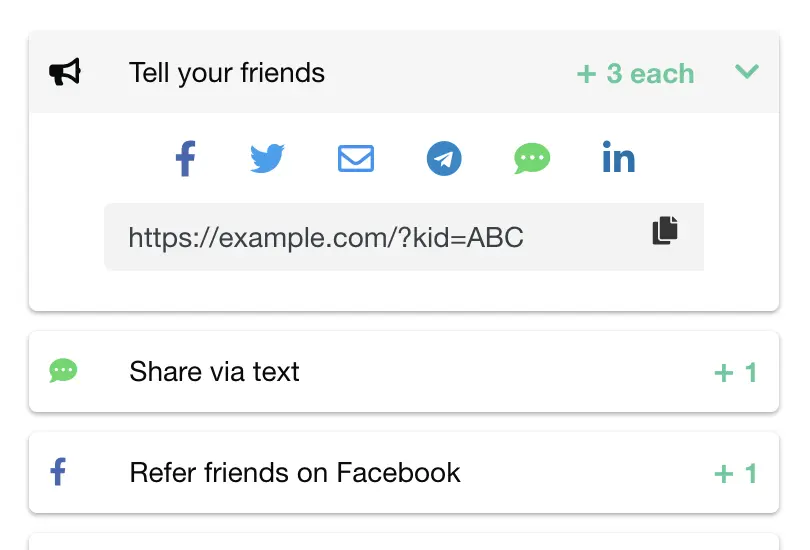Click the Facebook icon beside Refer friends

coord(58,472)
